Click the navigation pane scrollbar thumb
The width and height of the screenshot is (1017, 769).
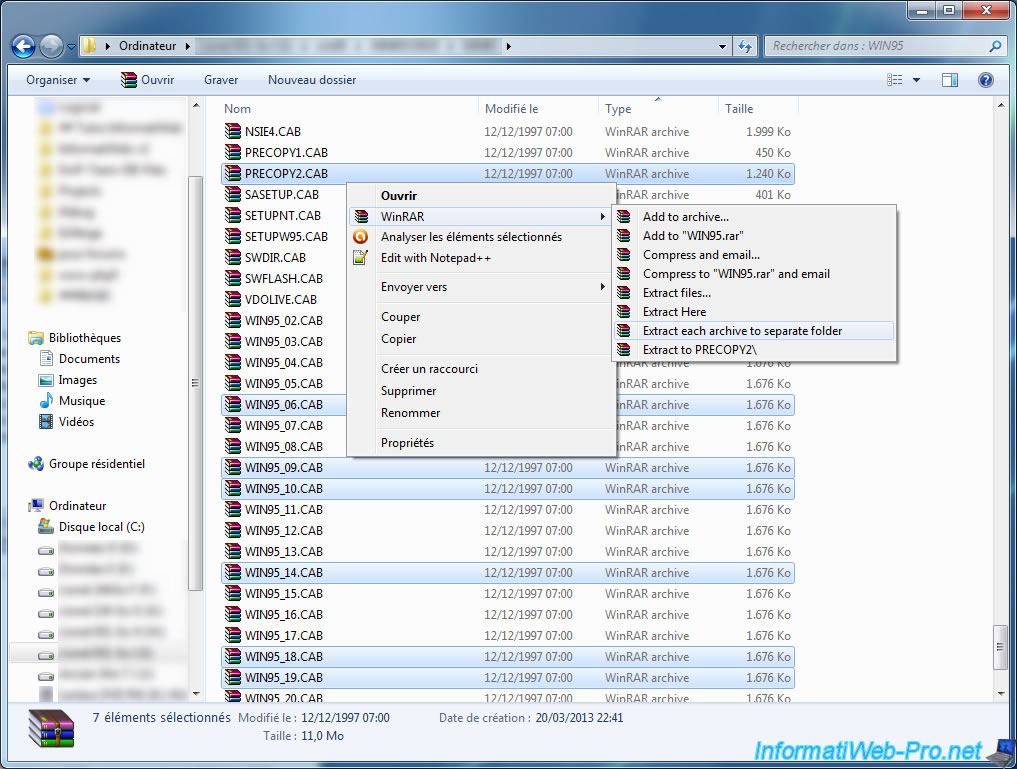point(195,383)
